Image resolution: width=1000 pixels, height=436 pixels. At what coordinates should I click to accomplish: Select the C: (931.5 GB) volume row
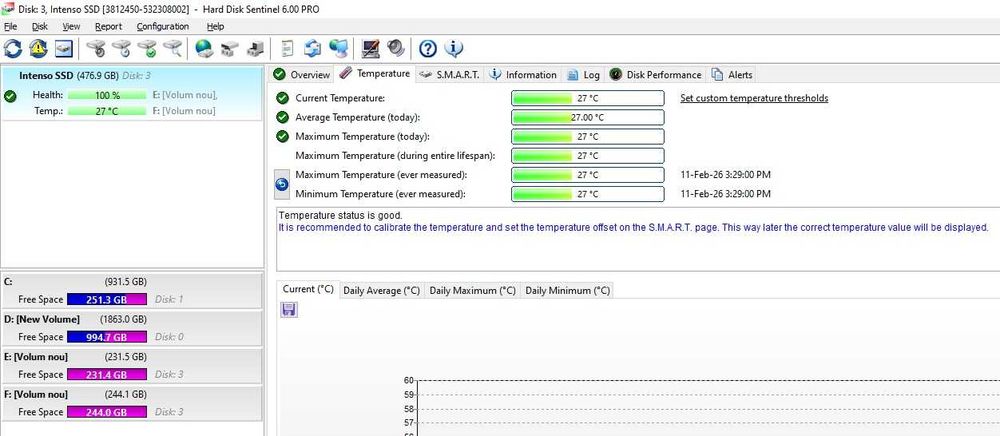click(x=131, y=291)
